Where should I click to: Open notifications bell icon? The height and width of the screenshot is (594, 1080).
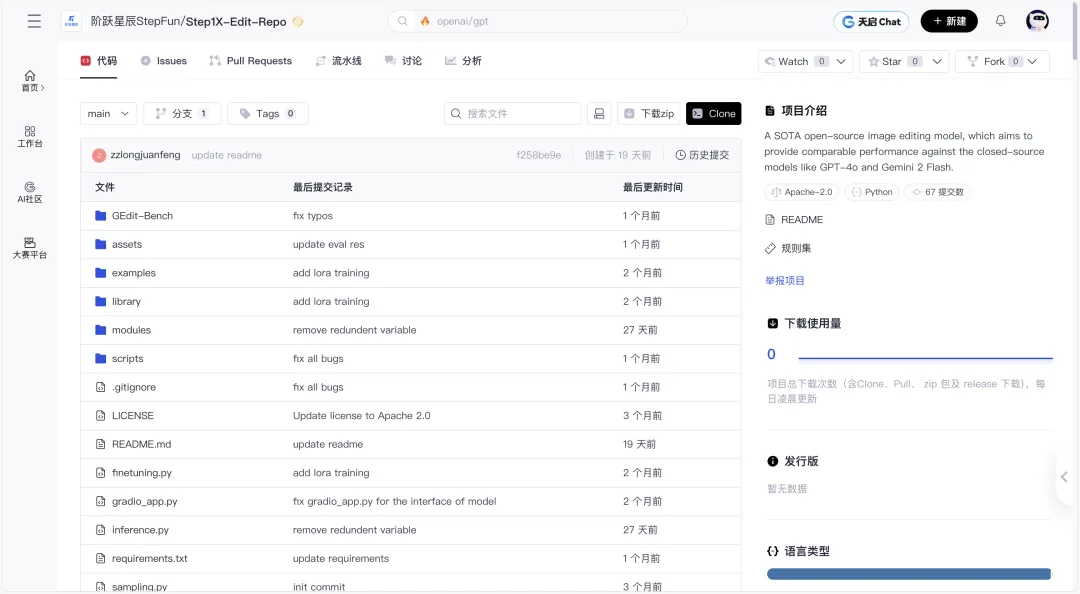pyautogui.click(x=1000, y=21)
